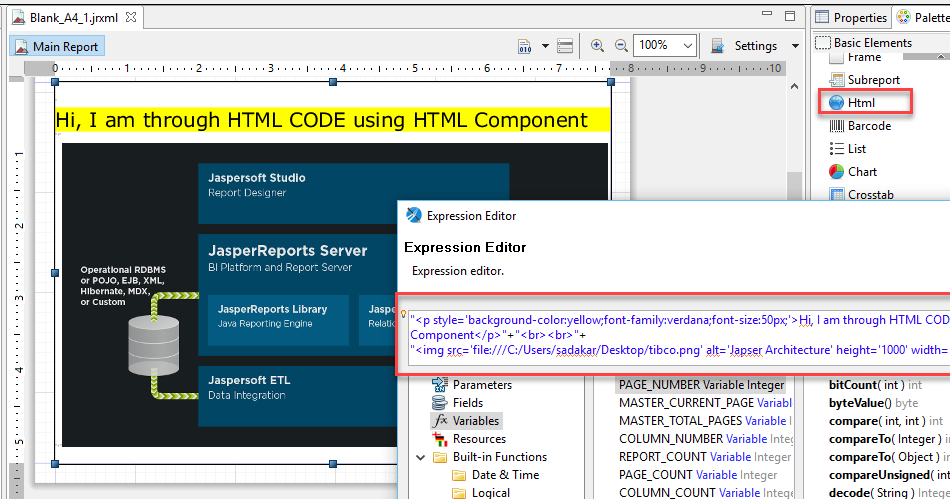The image size is (950, 499).
Task: Click the vertical scrollbar thumb of canvas
Action: (x=794, y=186)
